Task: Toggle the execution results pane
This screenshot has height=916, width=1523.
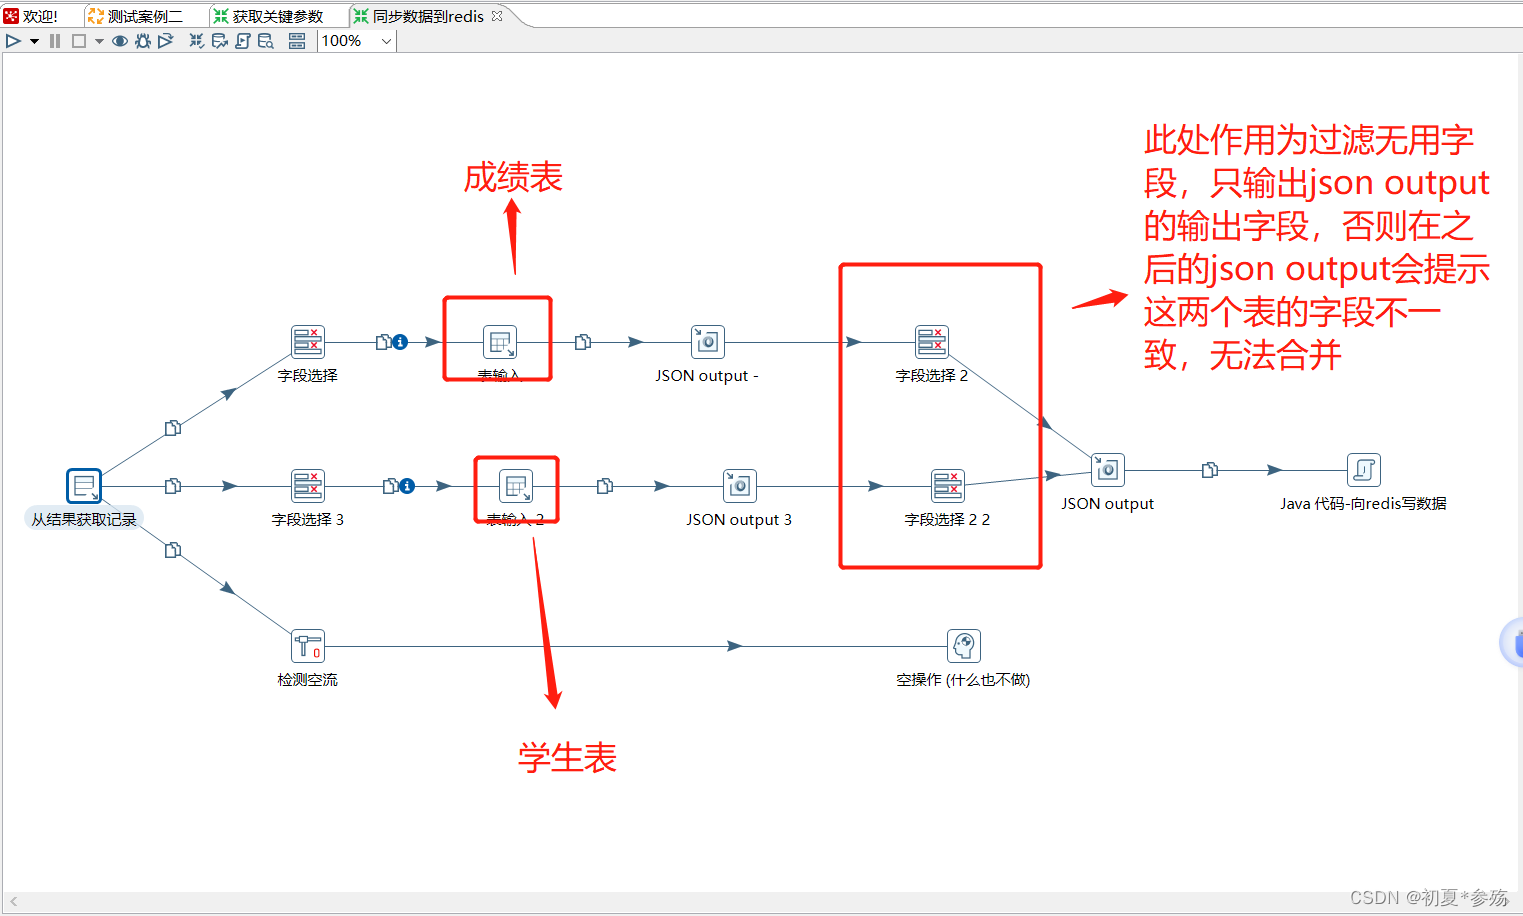Action: coord(297,41)
